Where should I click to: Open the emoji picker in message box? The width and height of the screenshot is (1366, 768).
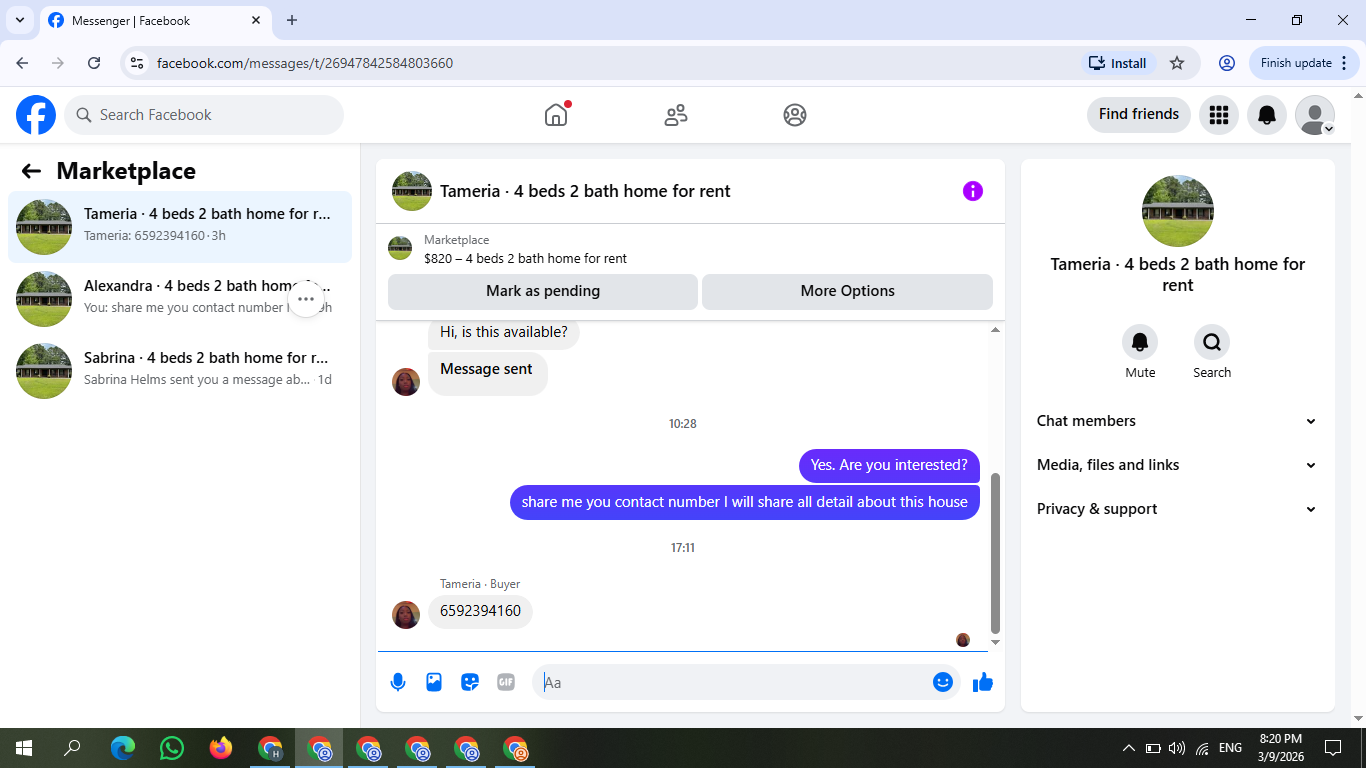pos(942,682)
